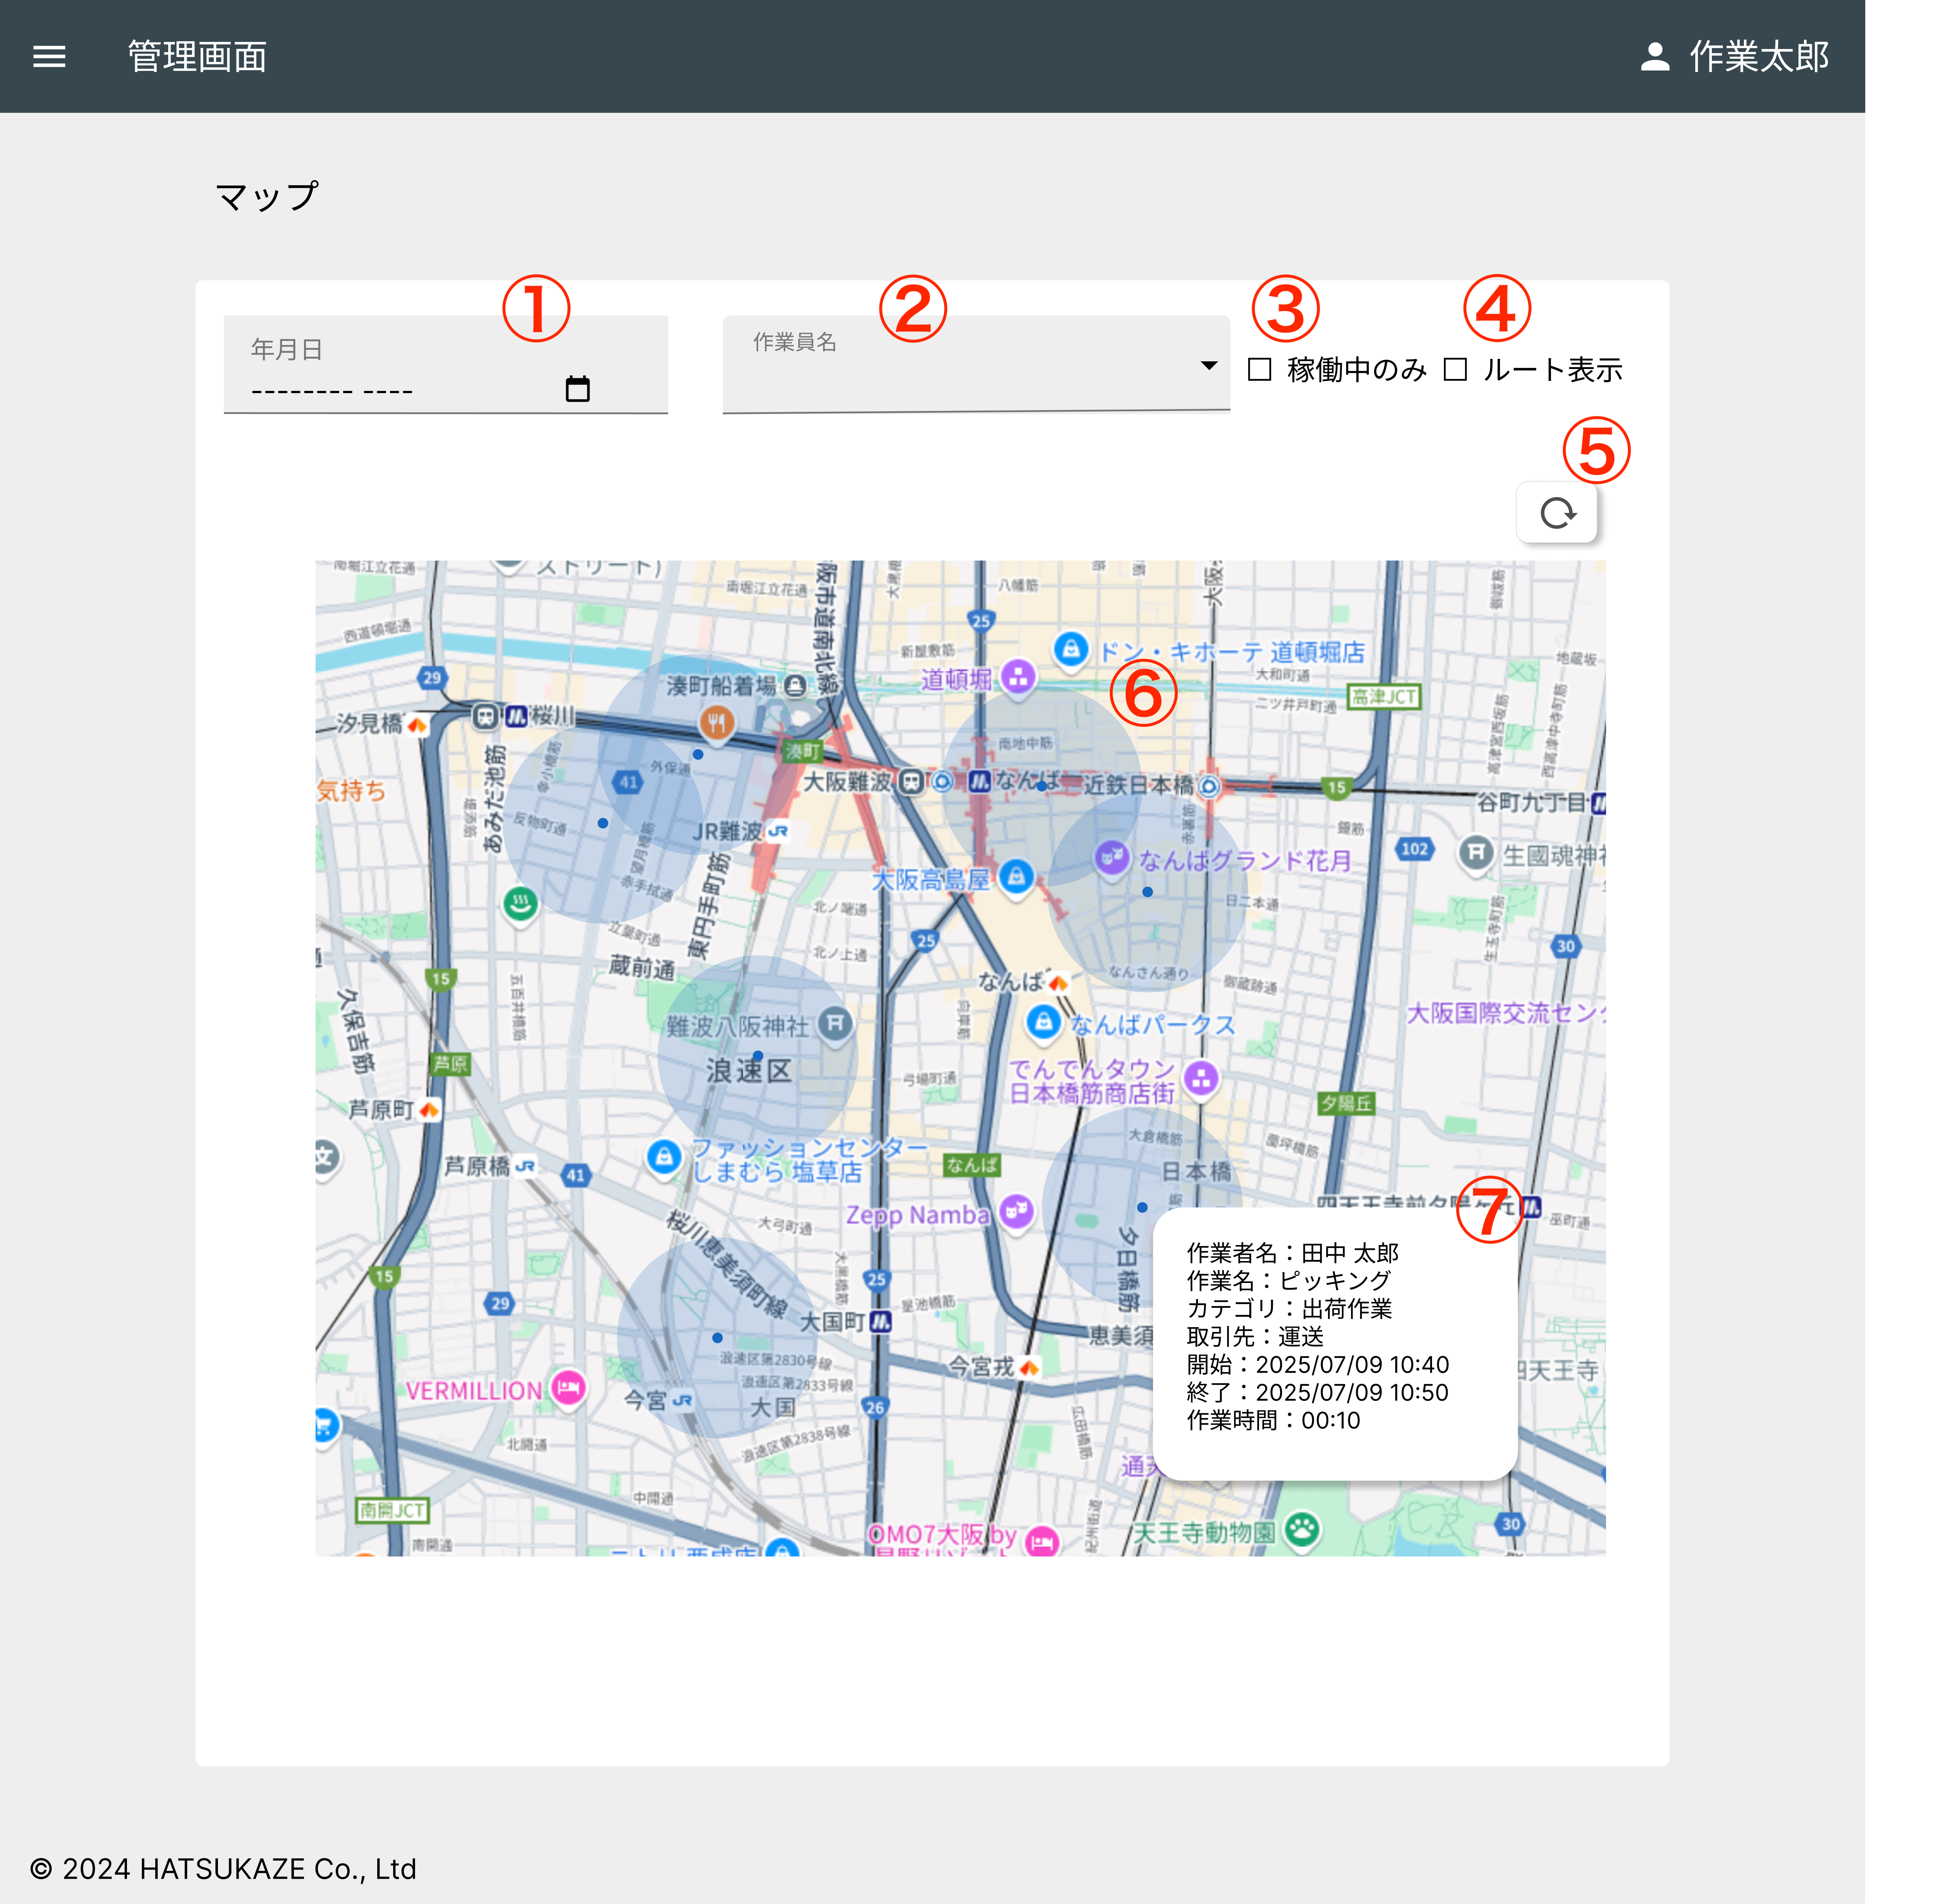The width and height of the screenshot is (1934, 1904).
Task: Select the JR logo beside 芦原橋
Action: pos(525,1166)
